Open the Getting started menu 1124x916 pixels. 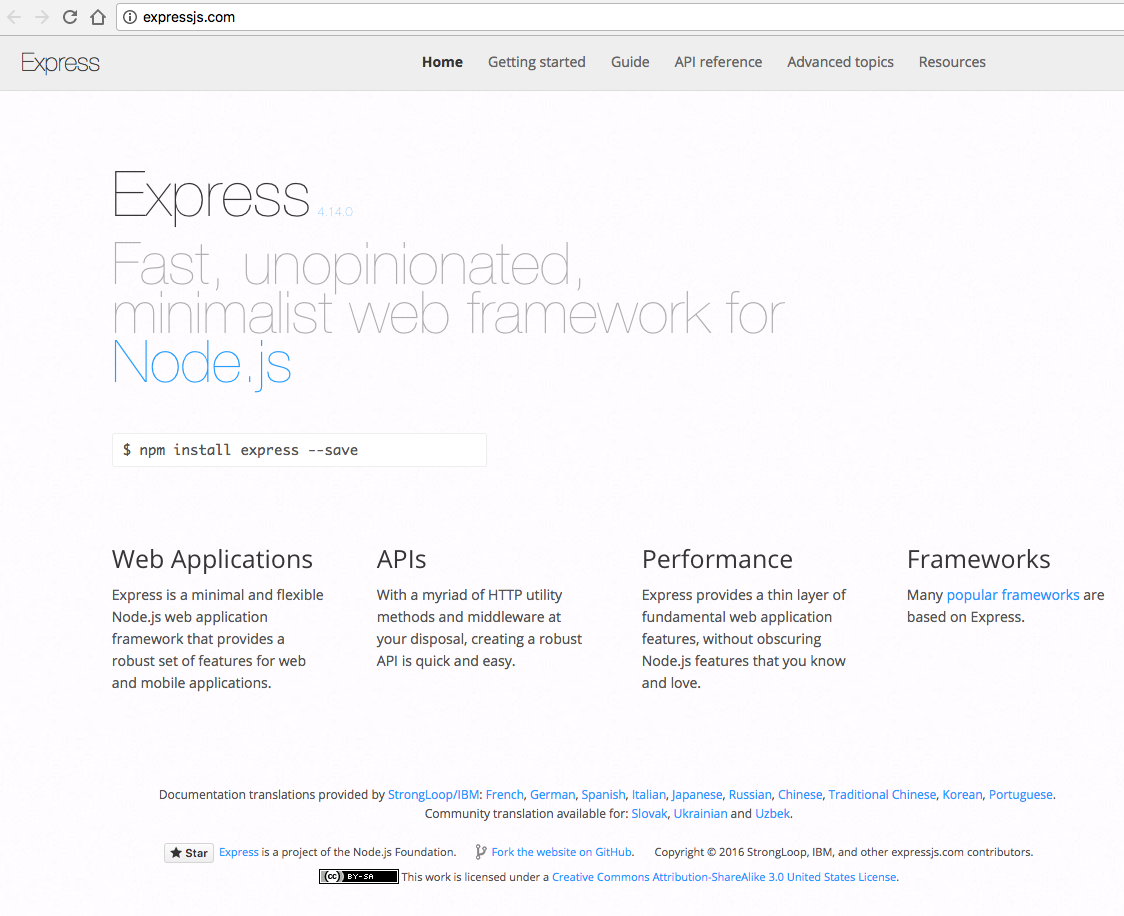point(537,62)
